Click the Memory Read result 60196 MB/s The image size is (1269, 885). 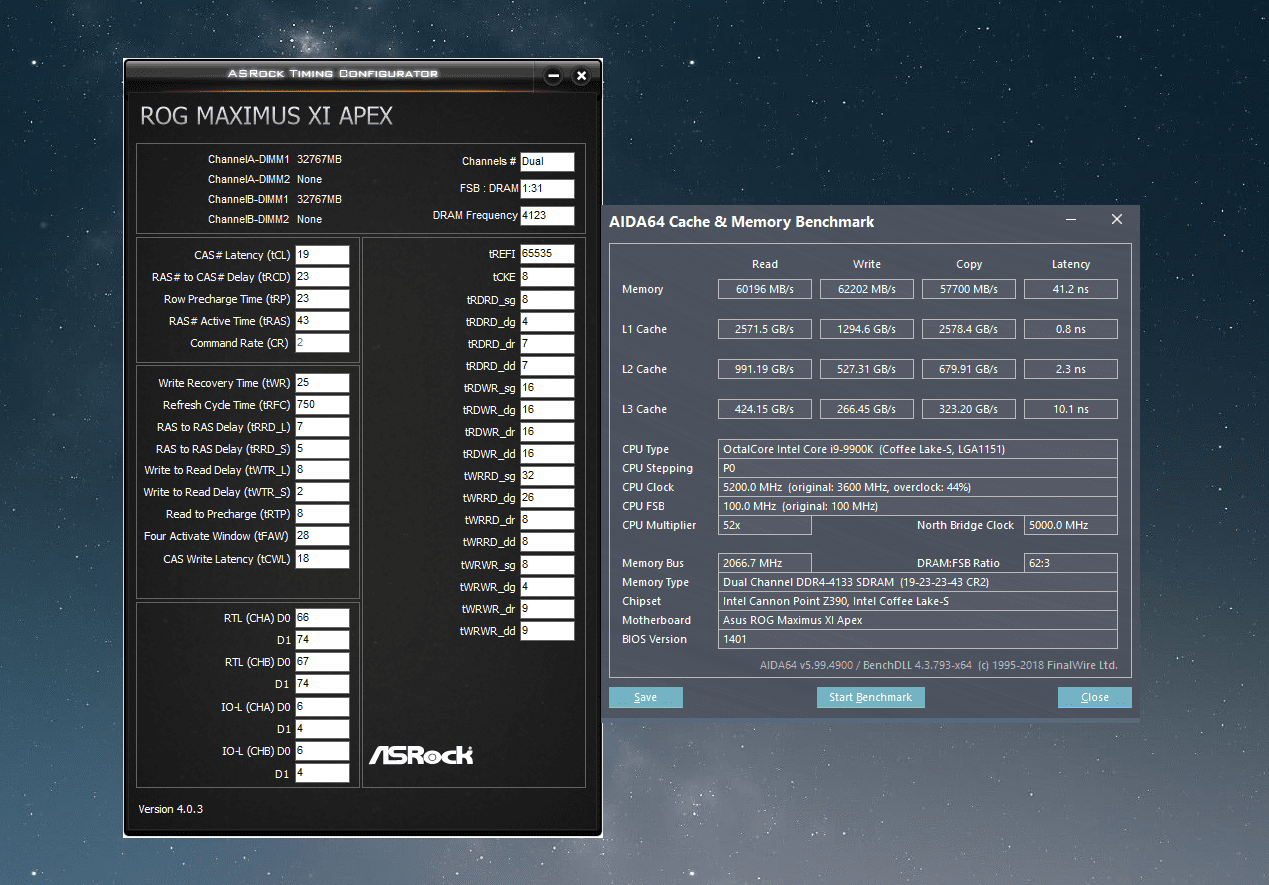[x=765, y=289]
